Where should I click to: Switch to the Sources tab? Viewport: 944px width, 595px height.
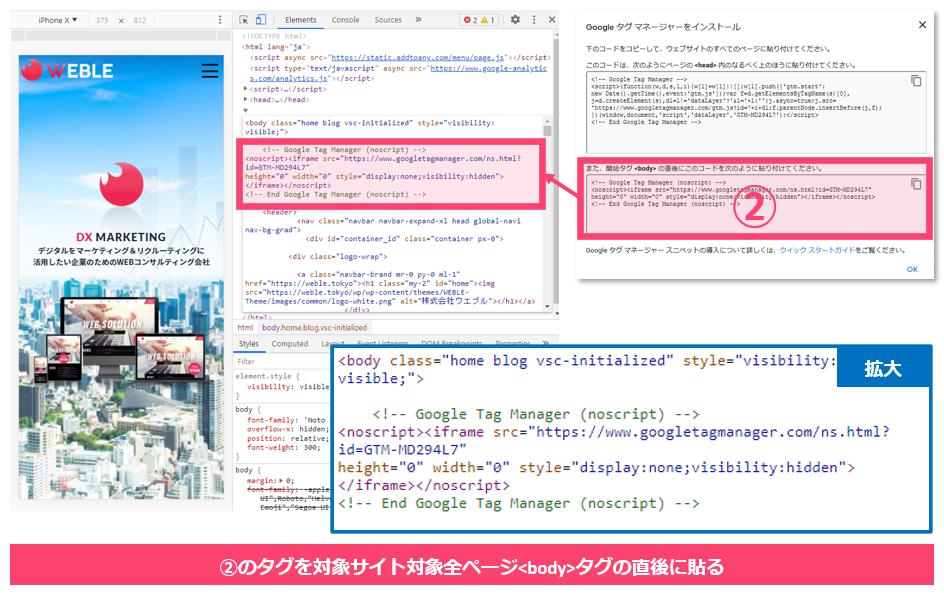388,20
